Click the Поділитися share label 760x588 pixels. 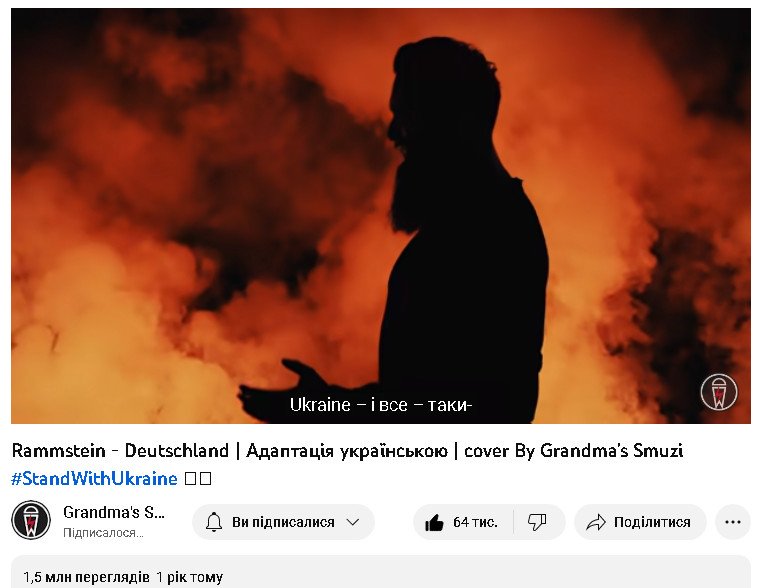point(652,522)
